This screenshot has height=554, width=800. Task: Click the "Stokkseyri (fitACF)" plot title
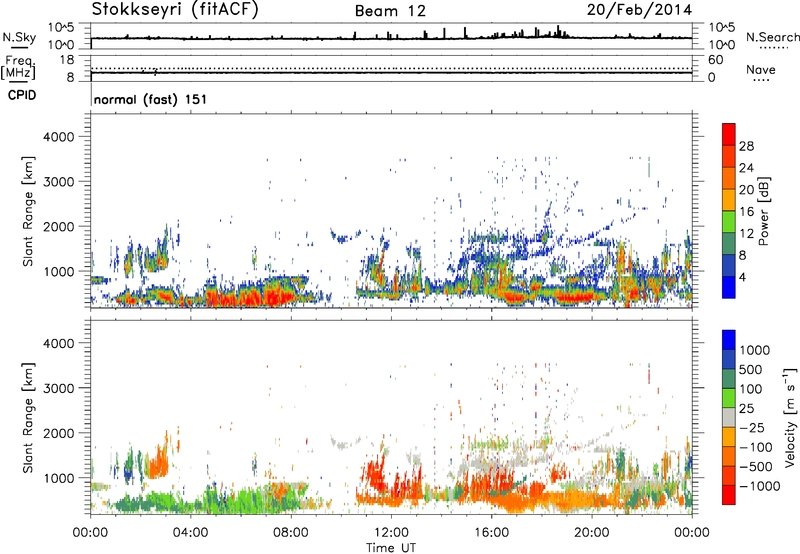coord(175,10)
